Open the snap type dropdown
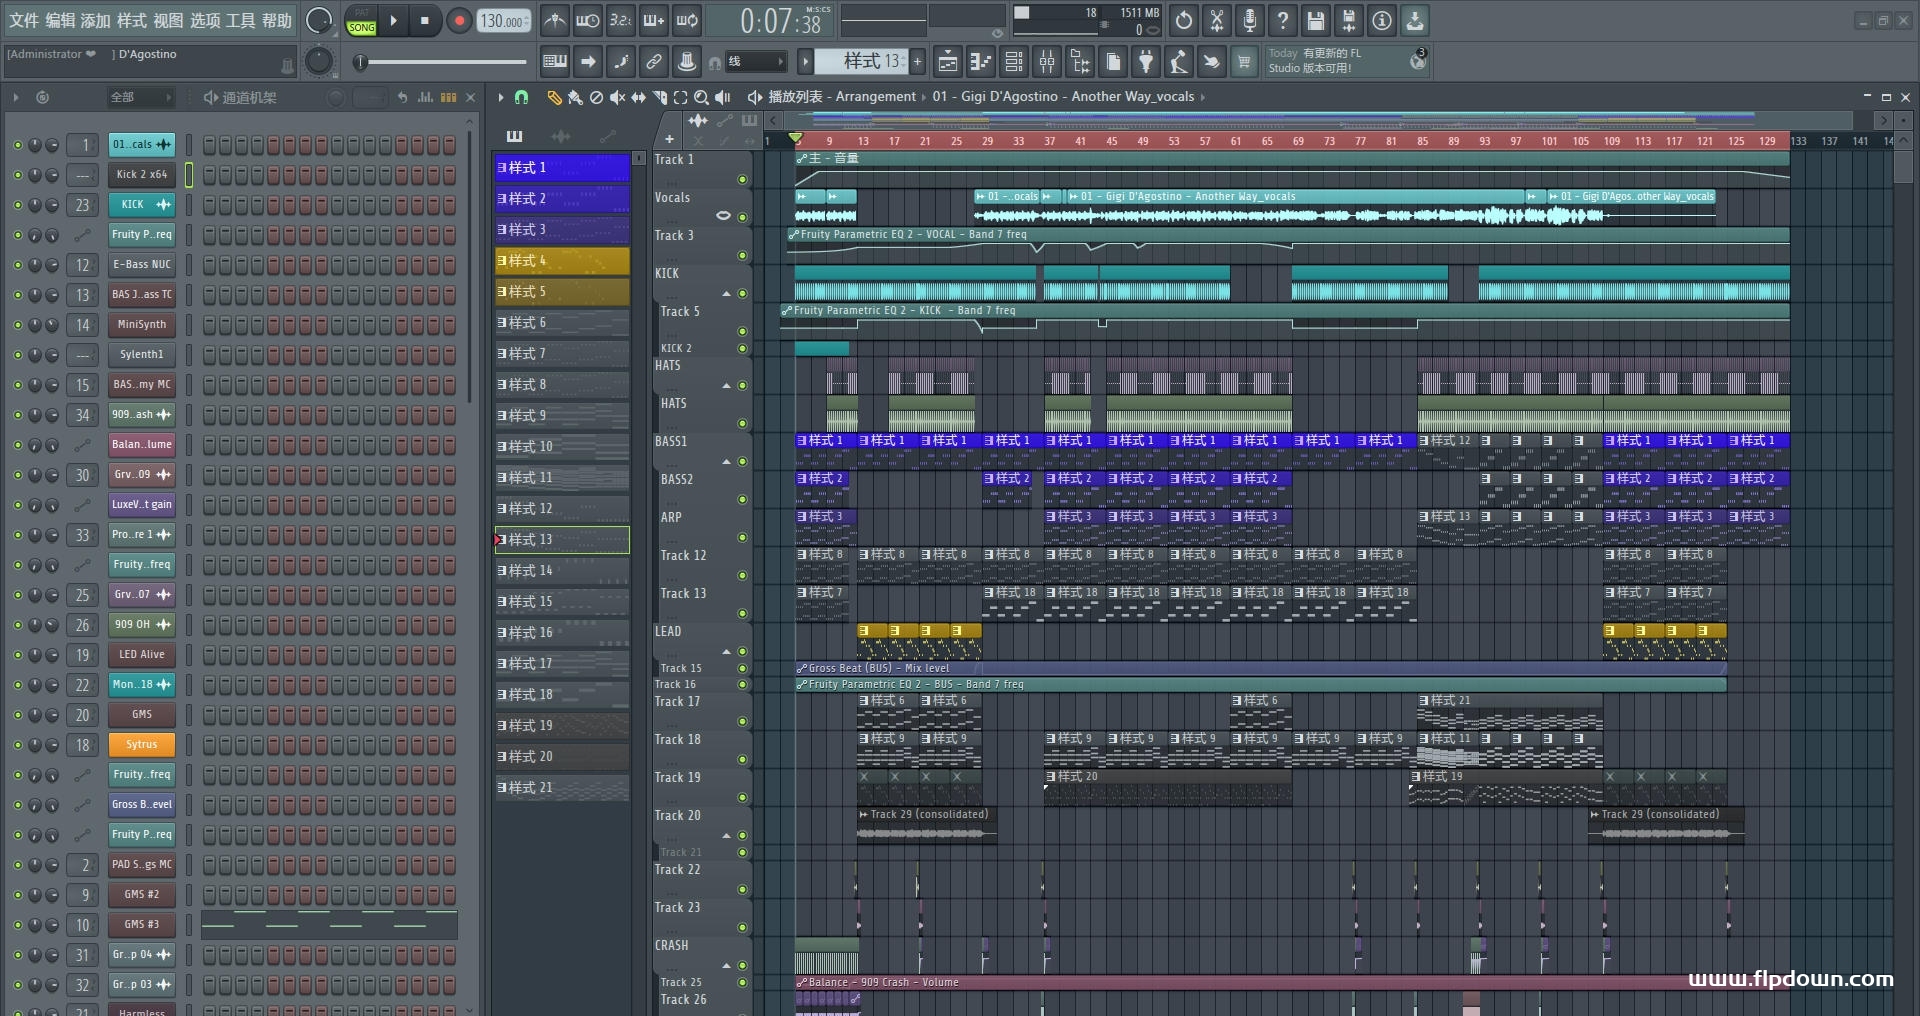This screenshot has width=1920, height=1016. pos(755,62)
